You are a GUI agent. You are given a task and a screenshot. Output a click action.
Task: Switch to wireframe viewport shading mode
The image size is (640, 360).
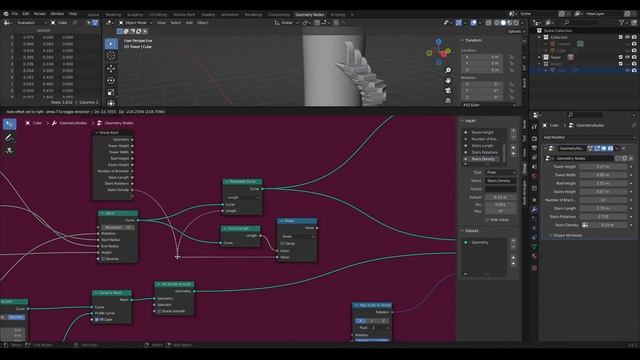pos(496,23)
